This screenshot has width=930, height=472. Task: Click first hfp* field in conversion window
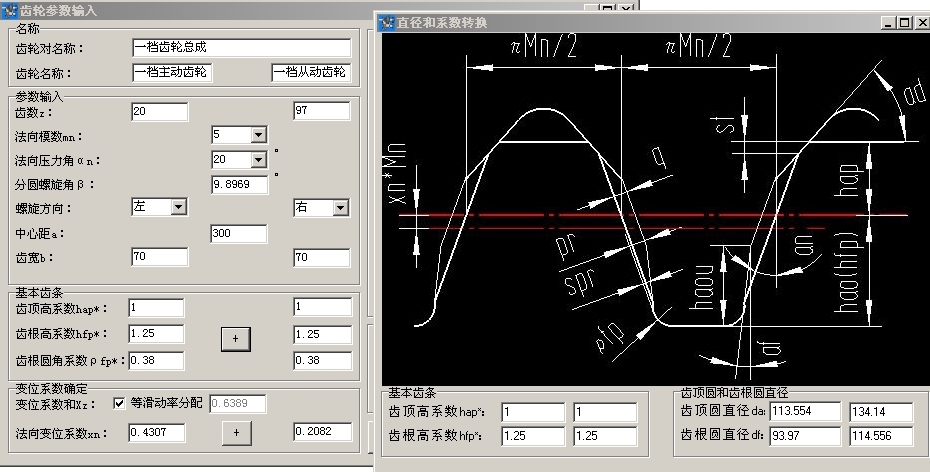[x=533, y=436]
